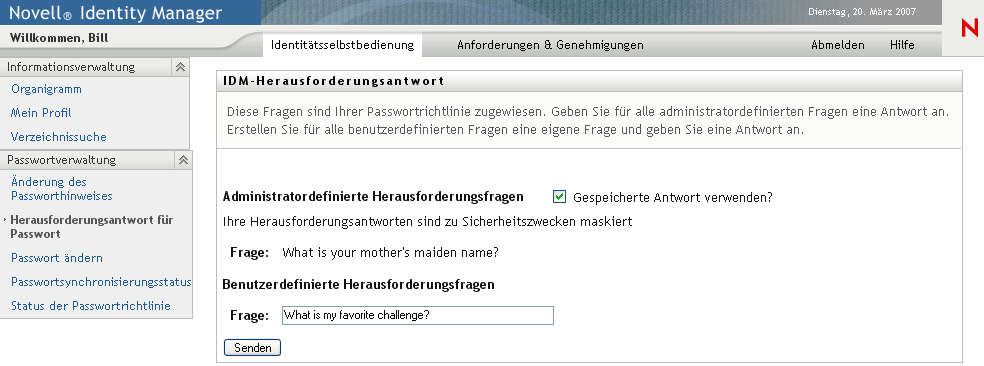Screen dimensions: 984x366
Task: Click the date Dienstag, 20. März 2007
Action: [x=862, y=12]
